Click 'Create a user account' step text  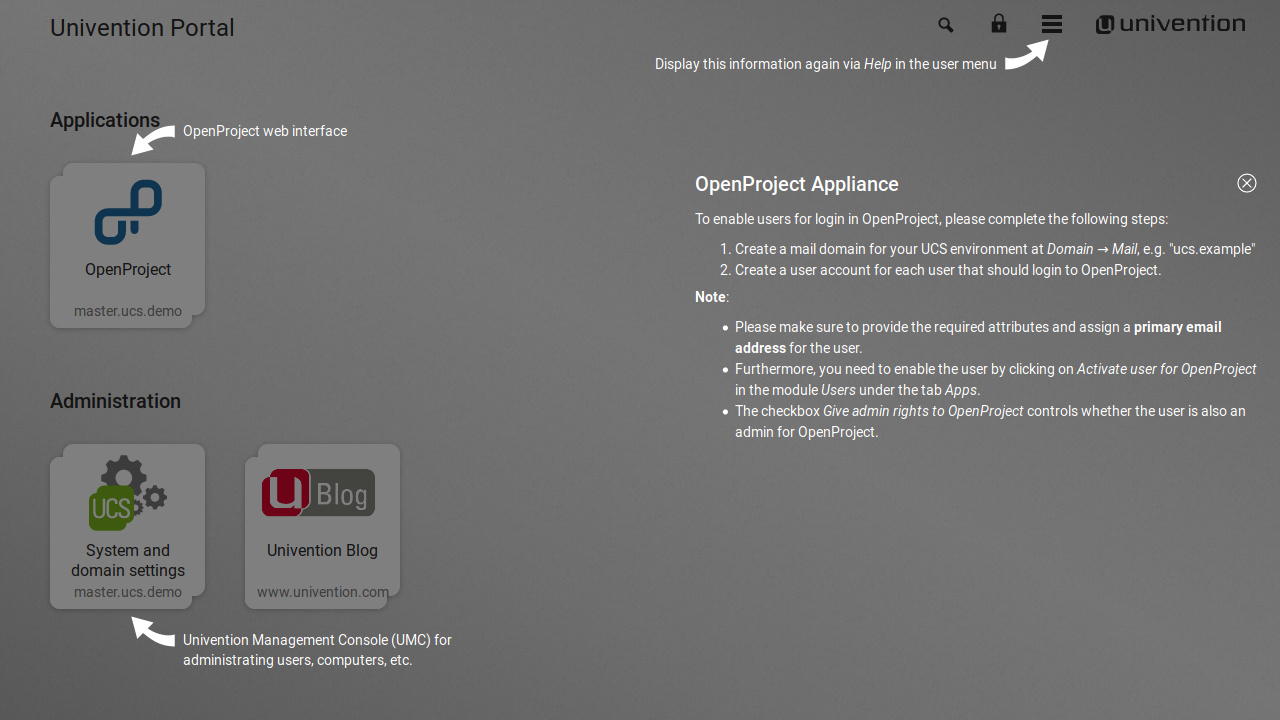coord(948,270)
